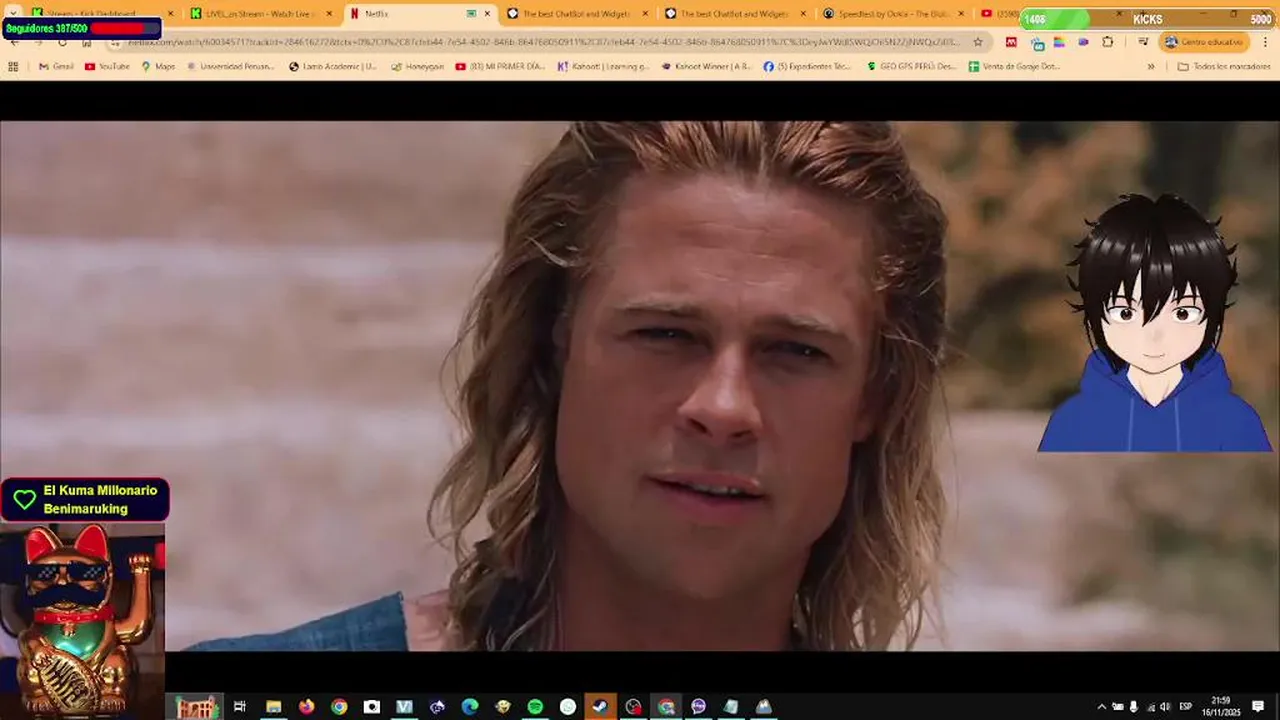This screenshot has width=1280, height=720.
Task: Open Expedientes Téc... Facebook bookmark
Action: [807, 66]
